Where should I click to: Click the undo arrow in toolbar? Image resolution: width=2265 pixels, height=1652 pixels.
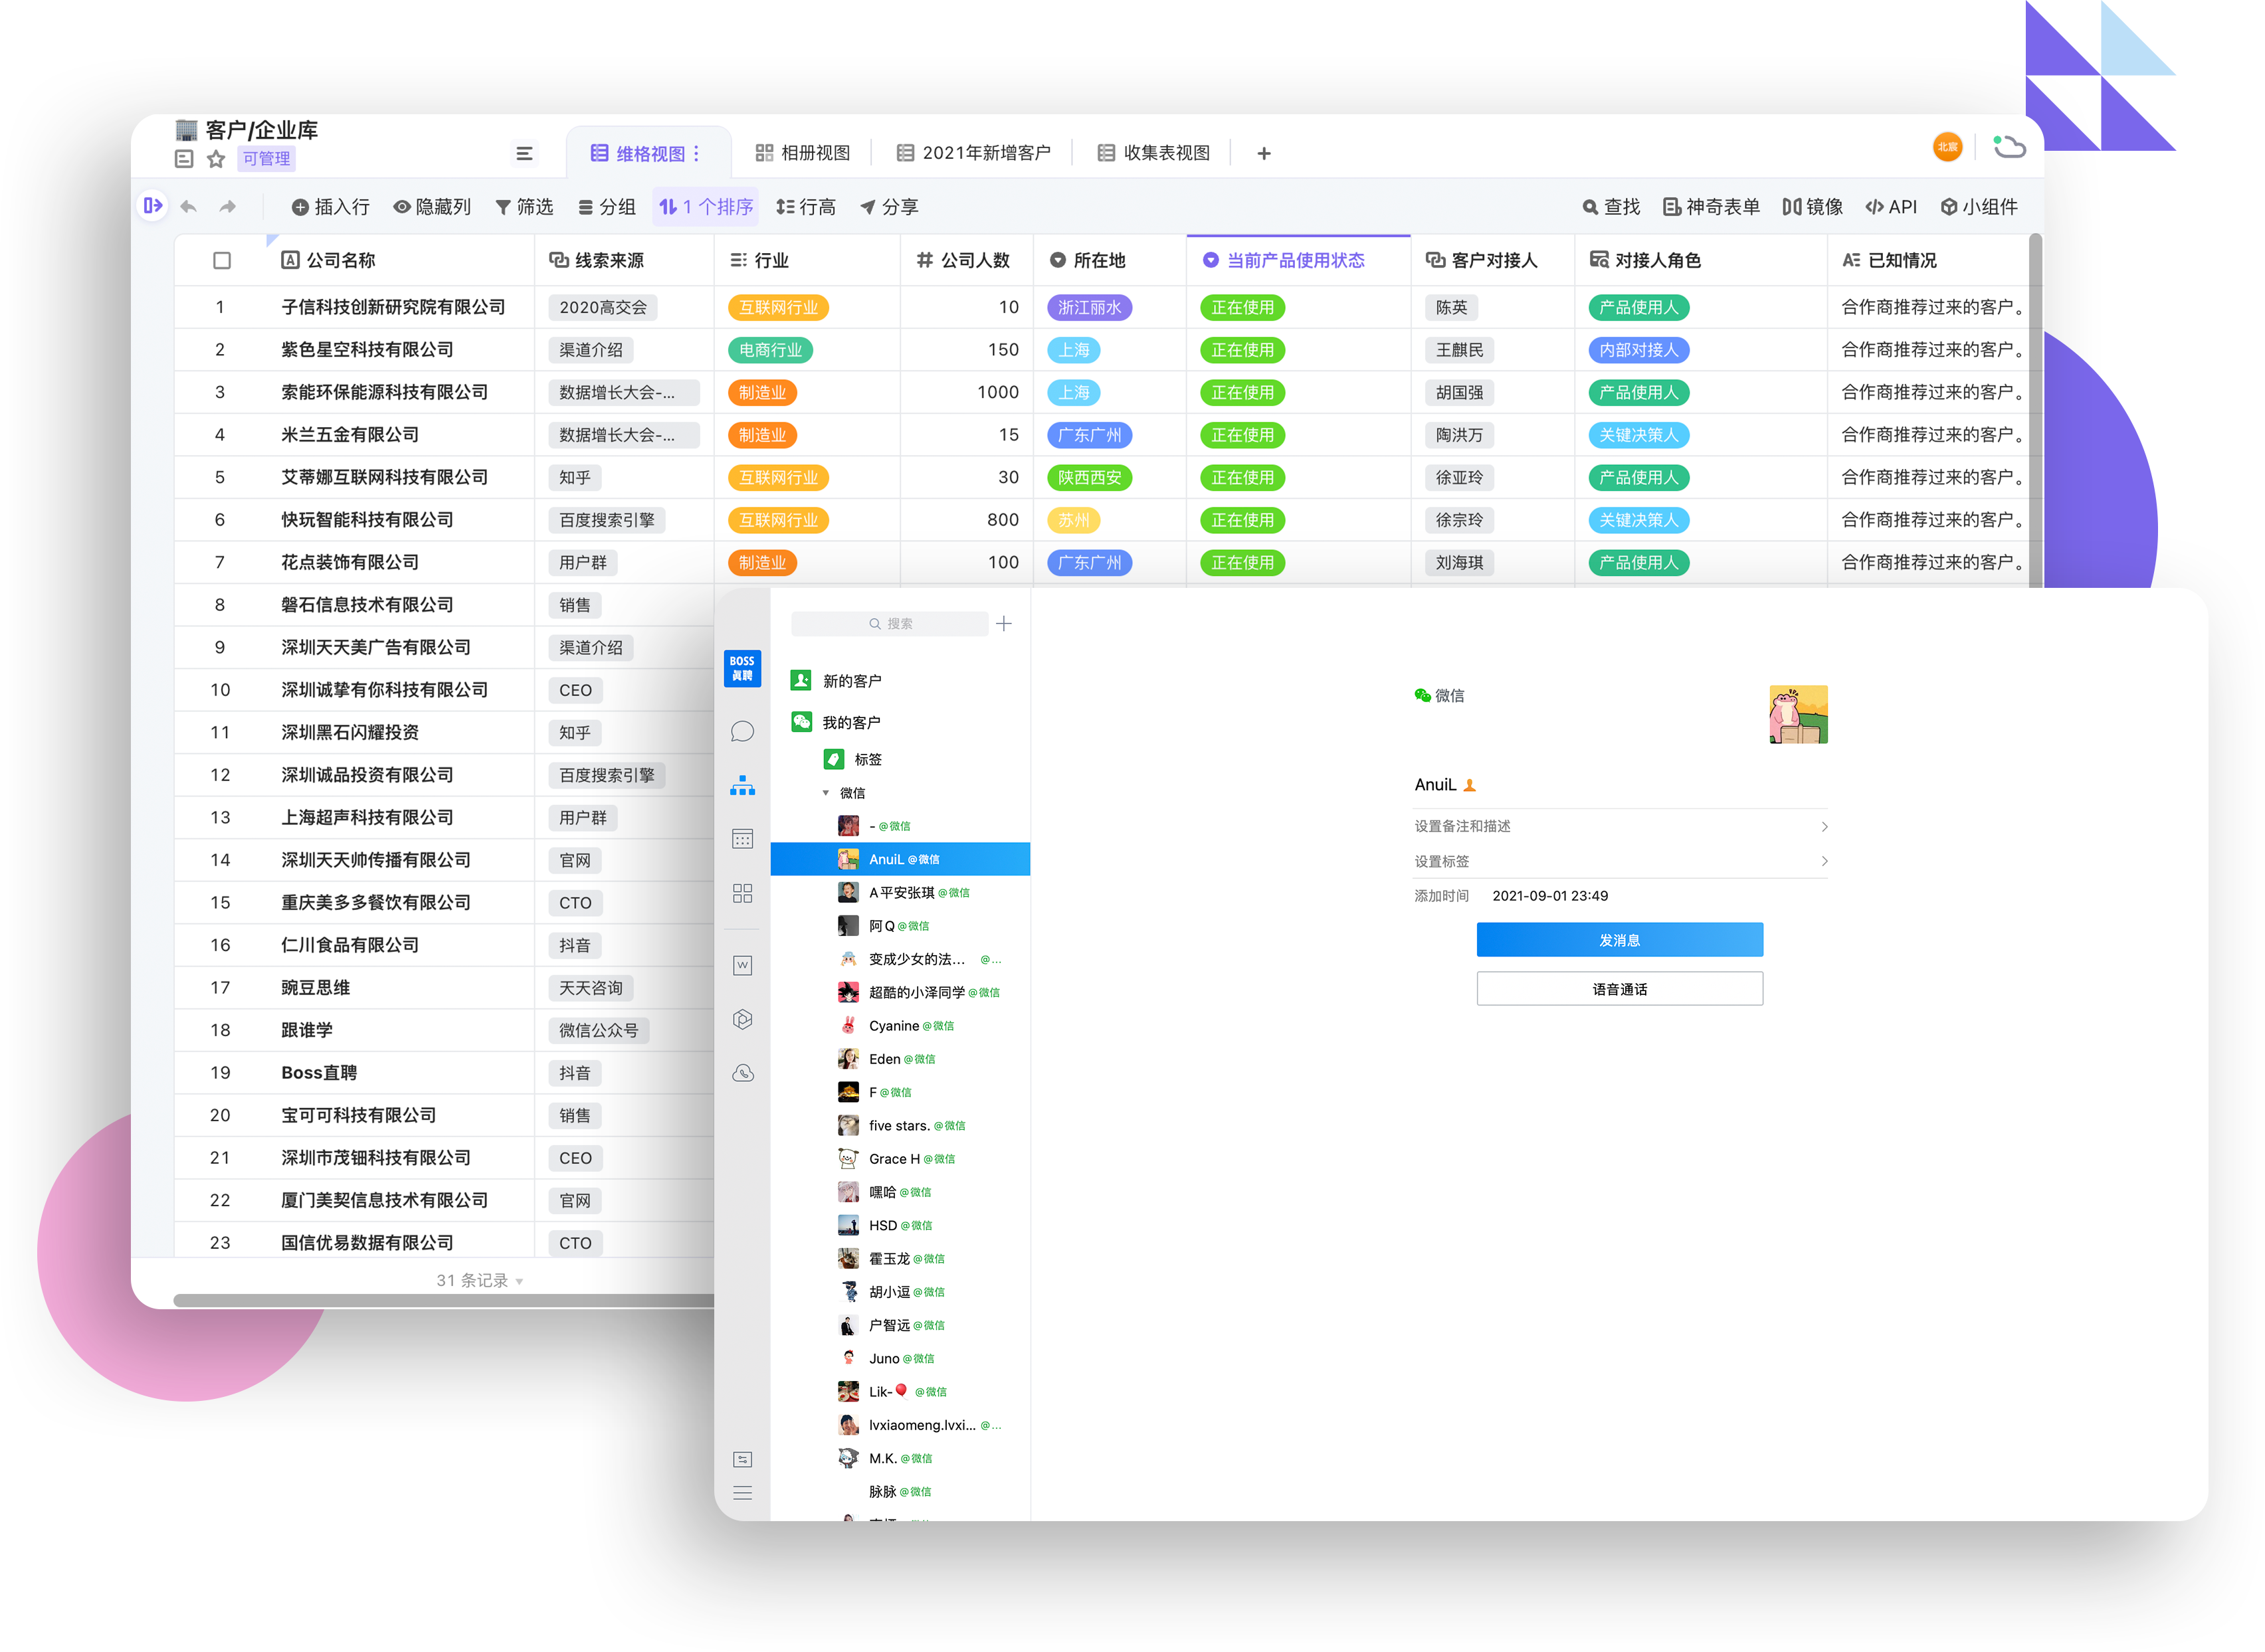(189, 207)
